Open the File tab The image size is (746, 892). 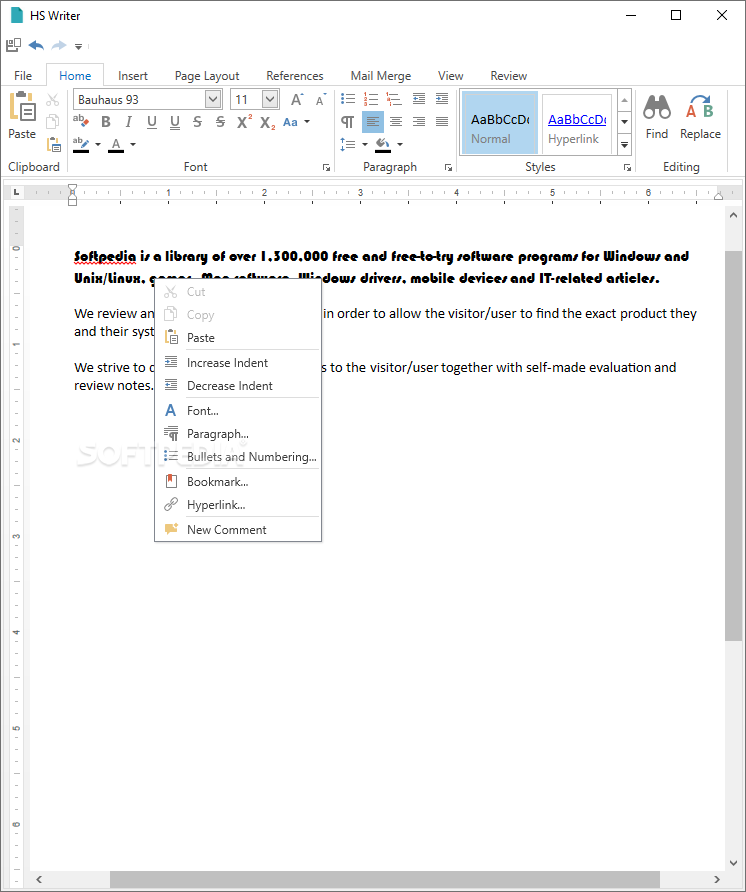point(23,76)
